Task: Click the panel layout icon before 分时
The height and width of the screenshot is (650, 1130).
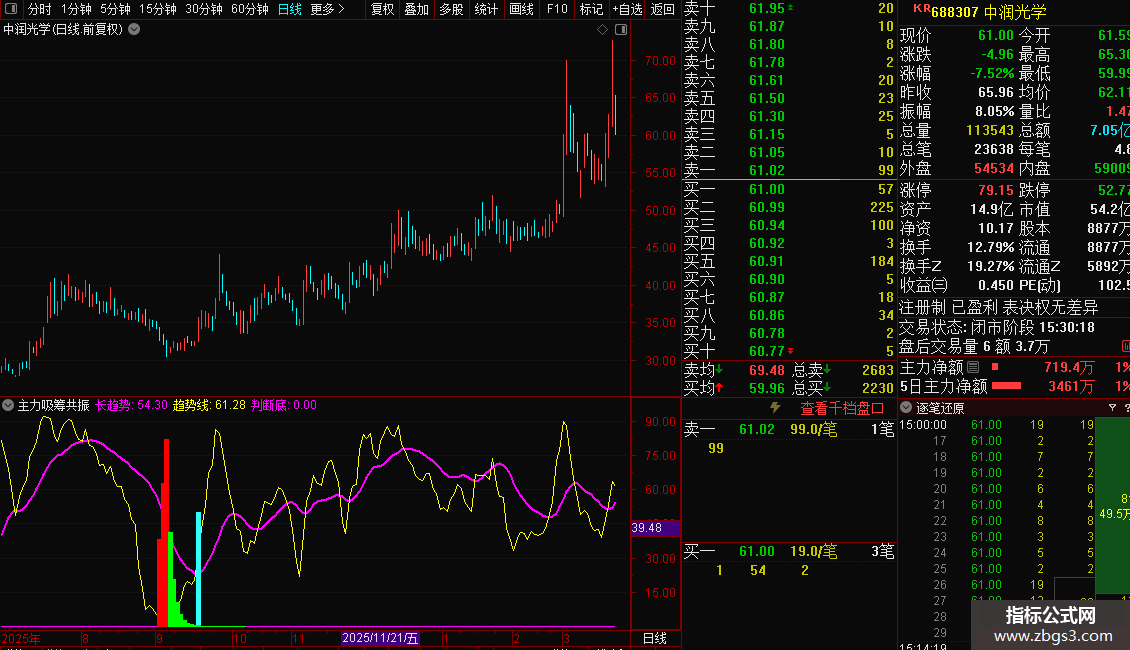Action: point(11,9)
